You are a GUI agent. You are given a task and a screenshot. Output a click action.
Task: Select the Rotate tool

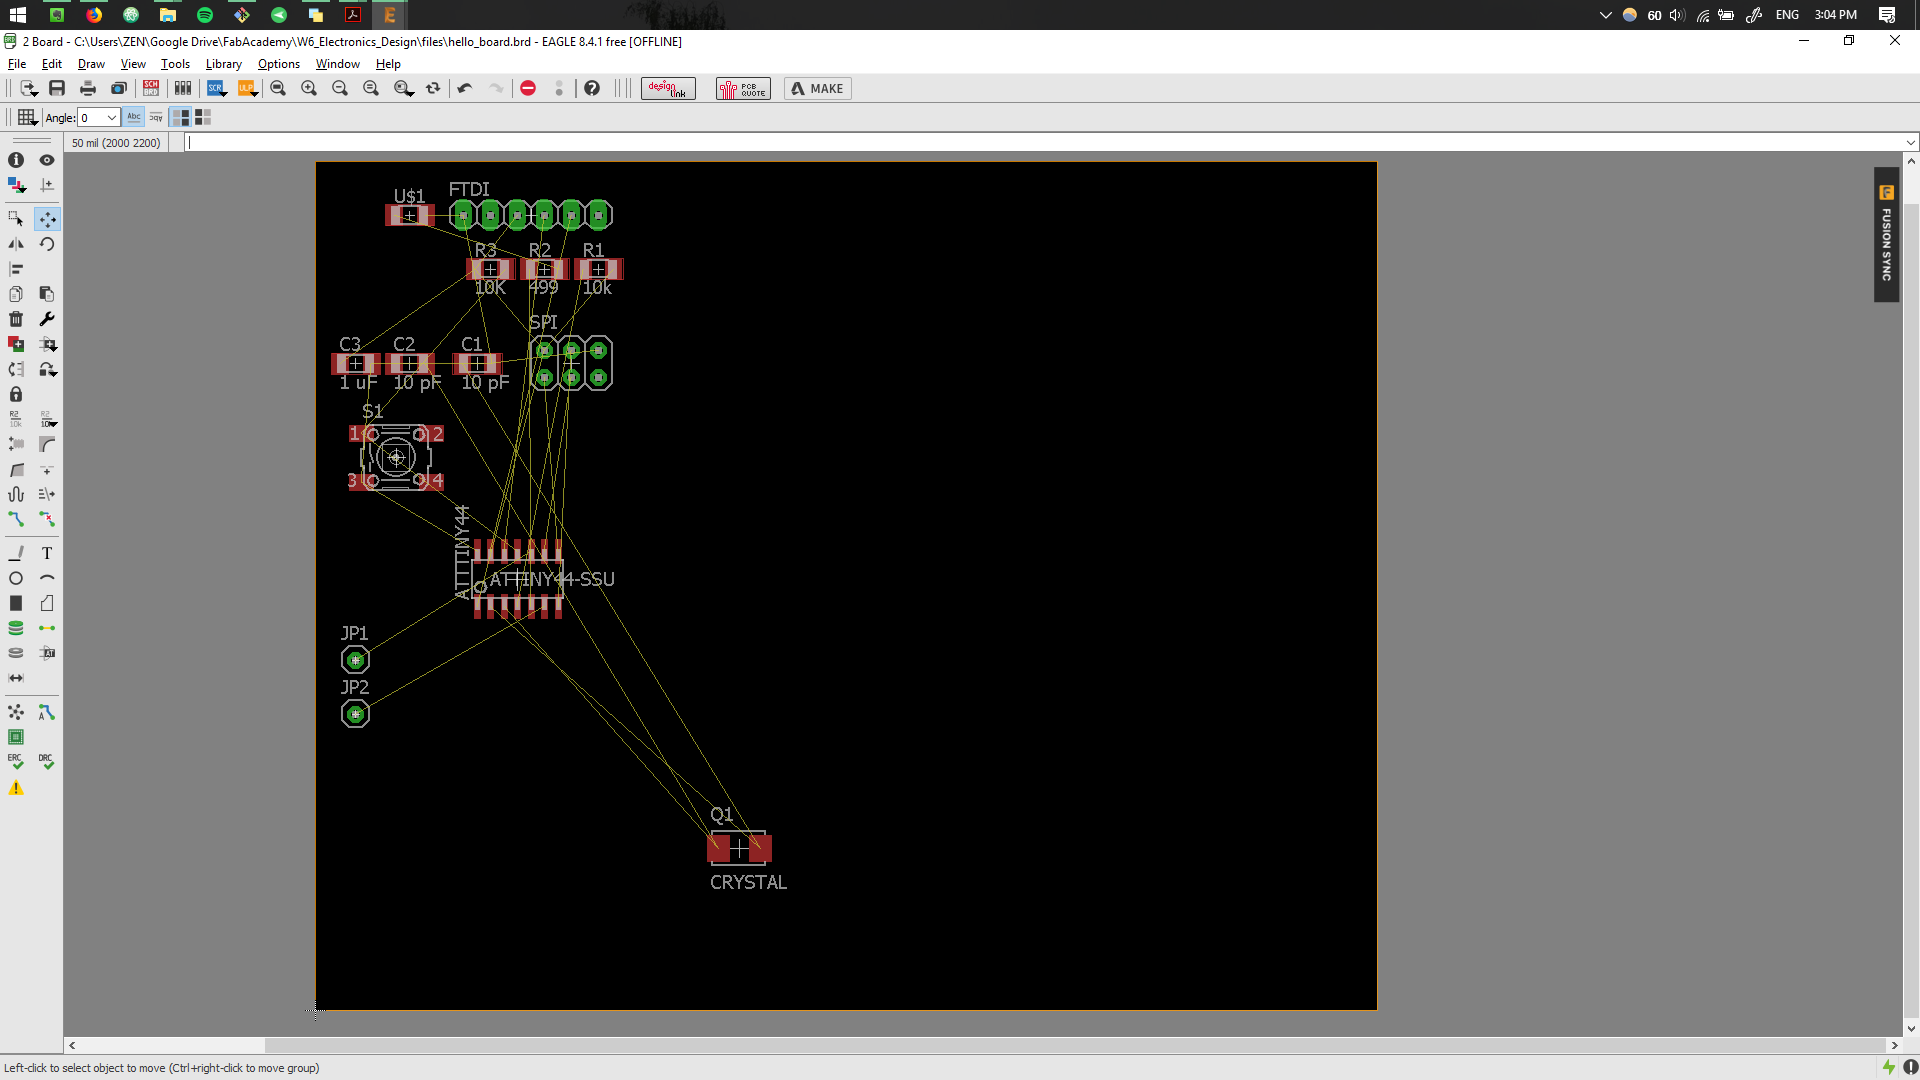pos(47,244)
